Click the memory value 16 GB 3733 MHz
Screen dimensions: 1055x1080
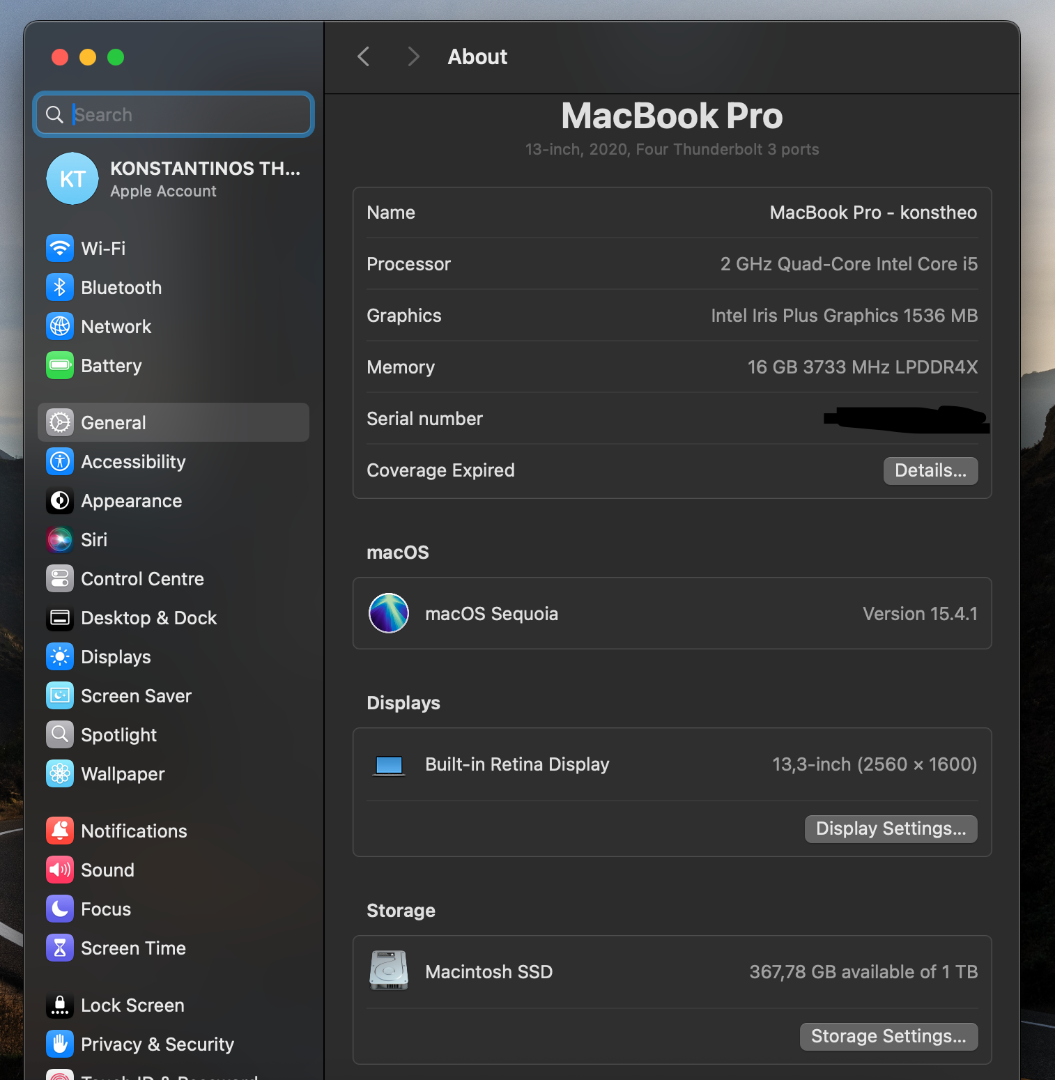863,367
